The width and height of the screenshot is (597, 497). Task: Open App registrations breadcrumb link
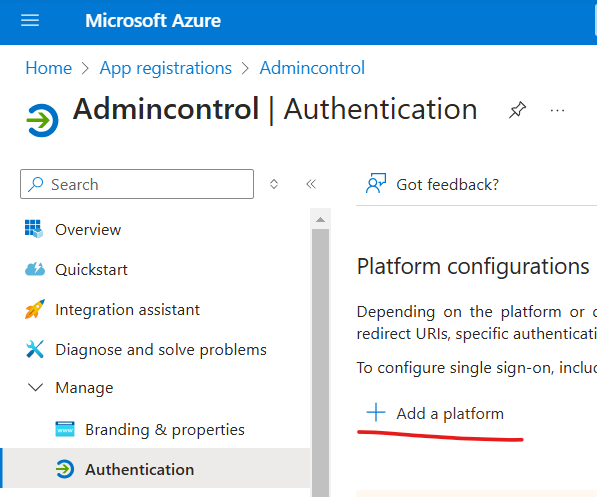pyautogui.click(x=166, y=69)
